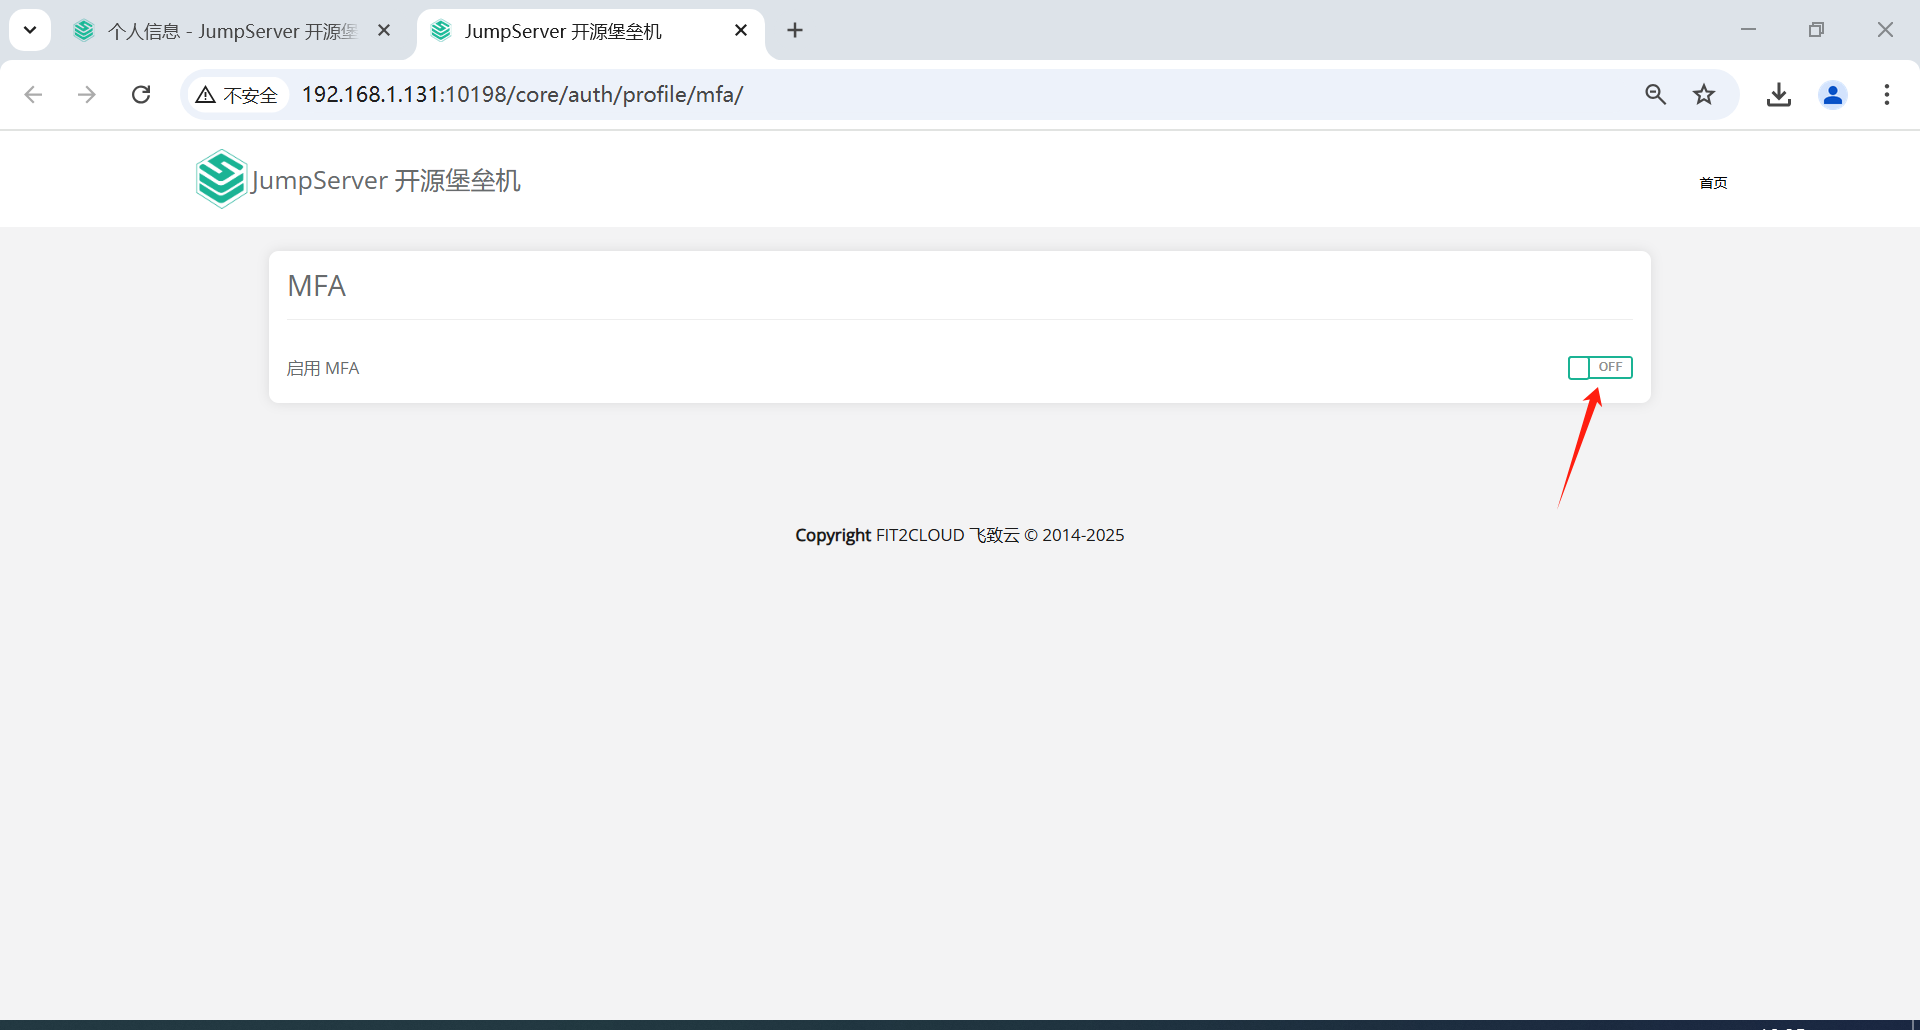Open the 首页 home link
Image resolution: width=1920 pixels, height=1030 pixels.
coord(1713,183)
